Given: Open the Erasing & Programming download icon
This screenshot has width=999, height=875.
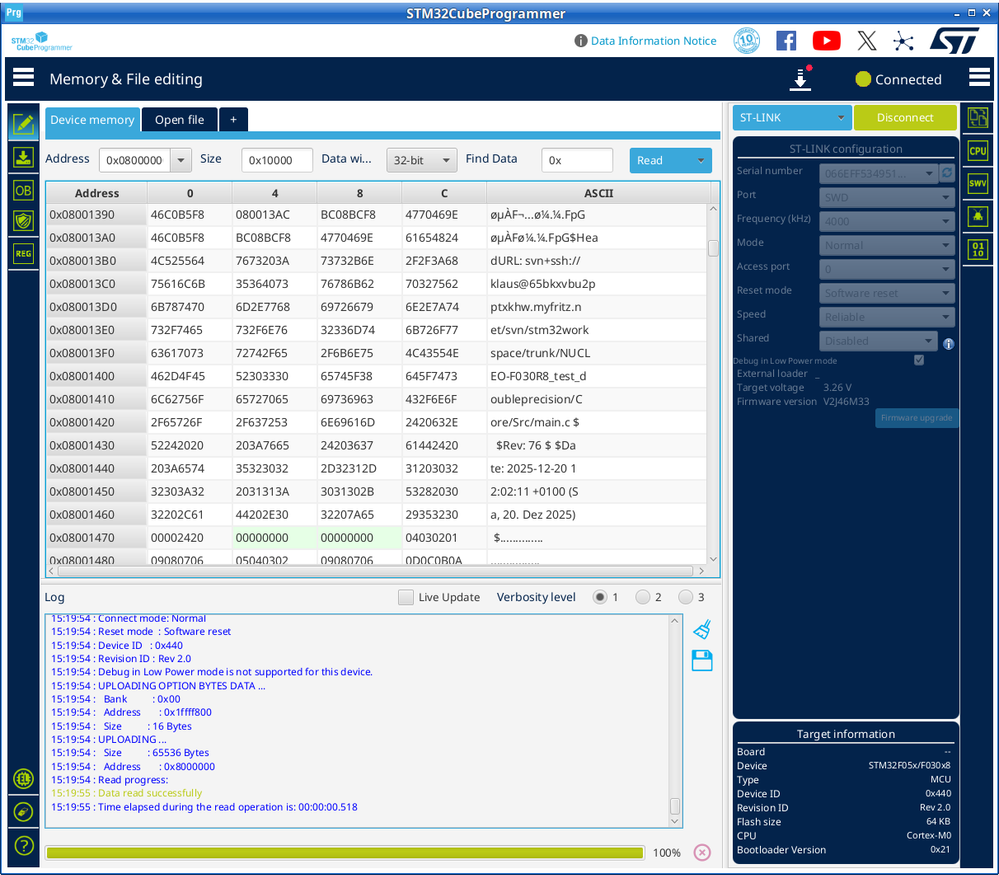Looking at the screenshot, I should click(23, 157).
